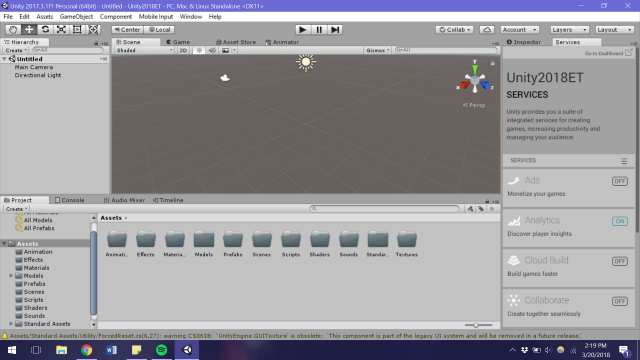
Task: Toggle scene audio speaker icon
Action: pos(212,50)
